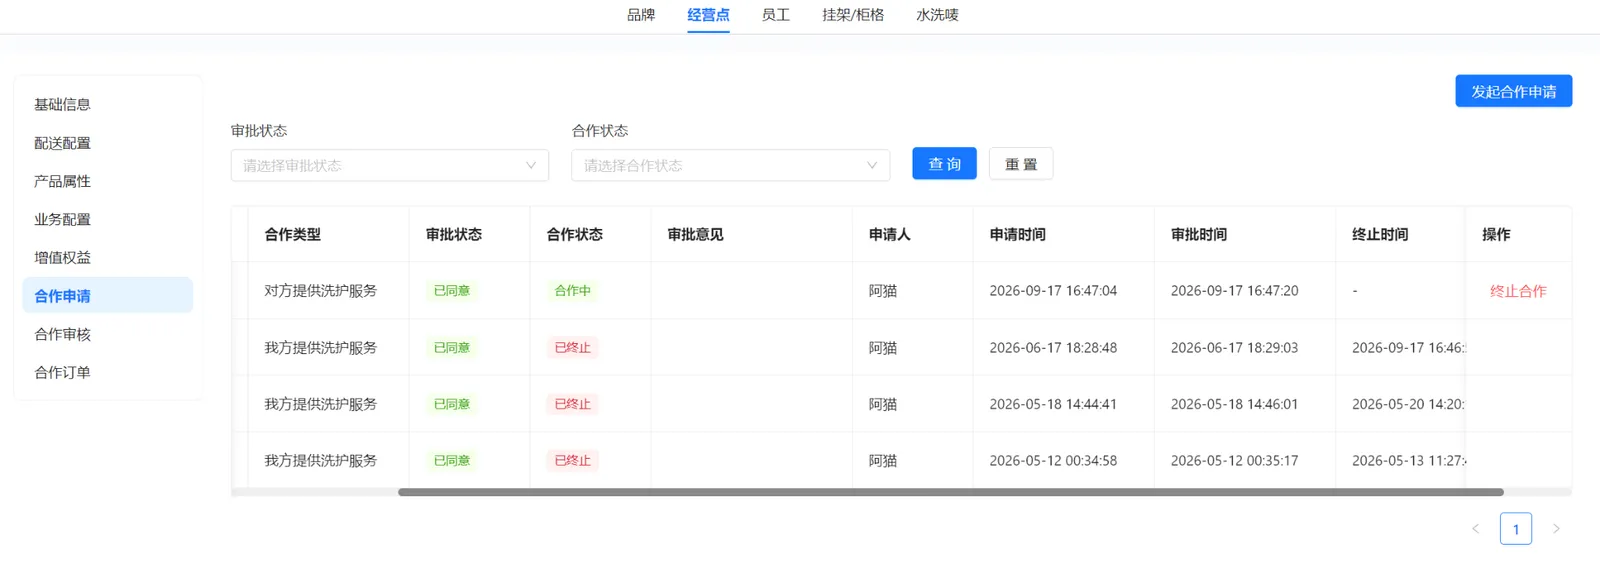Screen dimensions: 1600x569
Task: Click 终止合作 link in first row
Action: click(x=1518, y=291)
